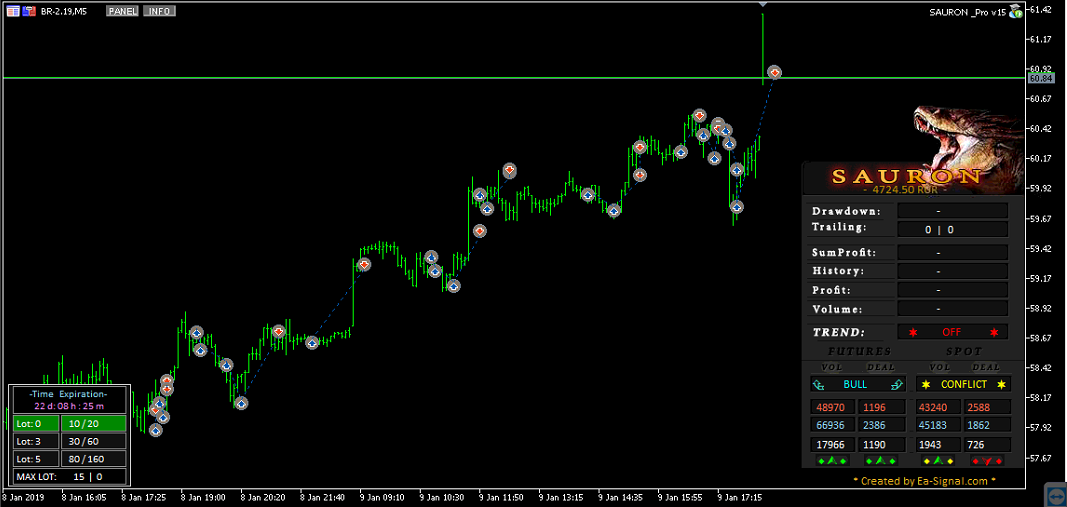
Task: Toggle the TREND OFF switch
Action: click(952, 332)
